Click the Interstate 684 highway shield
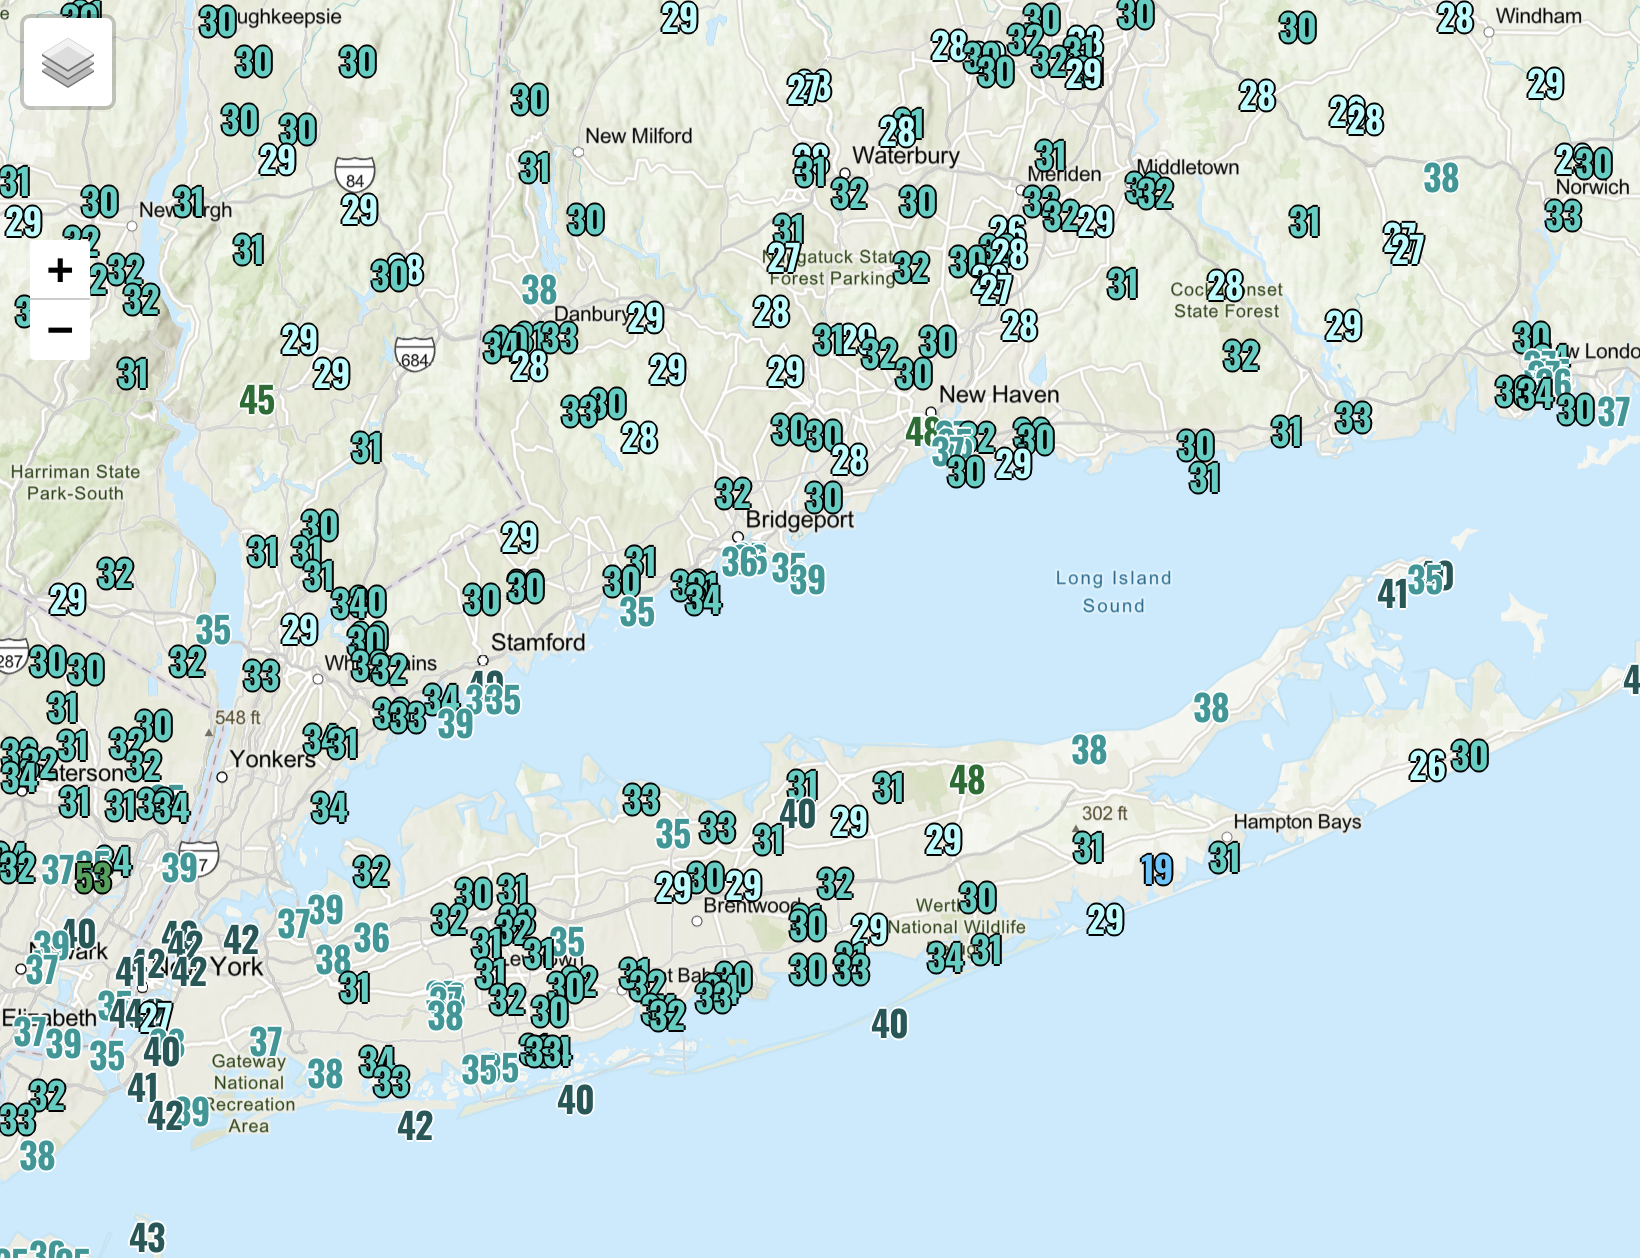The width and height of the screenshot is (1640, 1258). [x=414, y=354]
